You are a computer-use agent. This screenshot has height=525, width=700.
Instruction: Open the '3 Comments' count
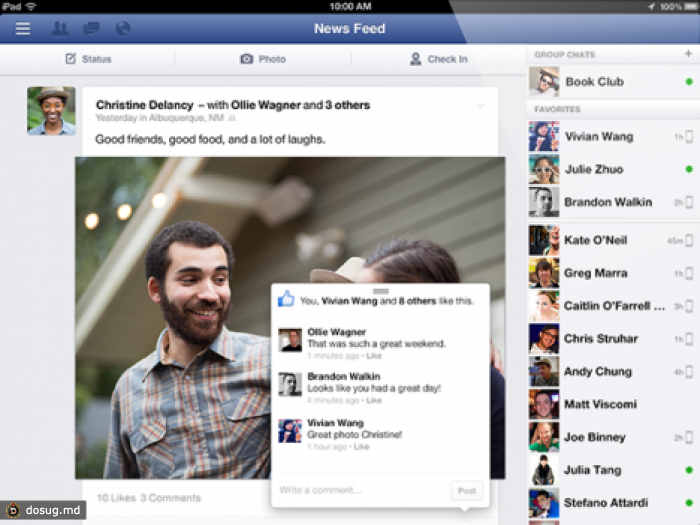(x=171, y=498)
